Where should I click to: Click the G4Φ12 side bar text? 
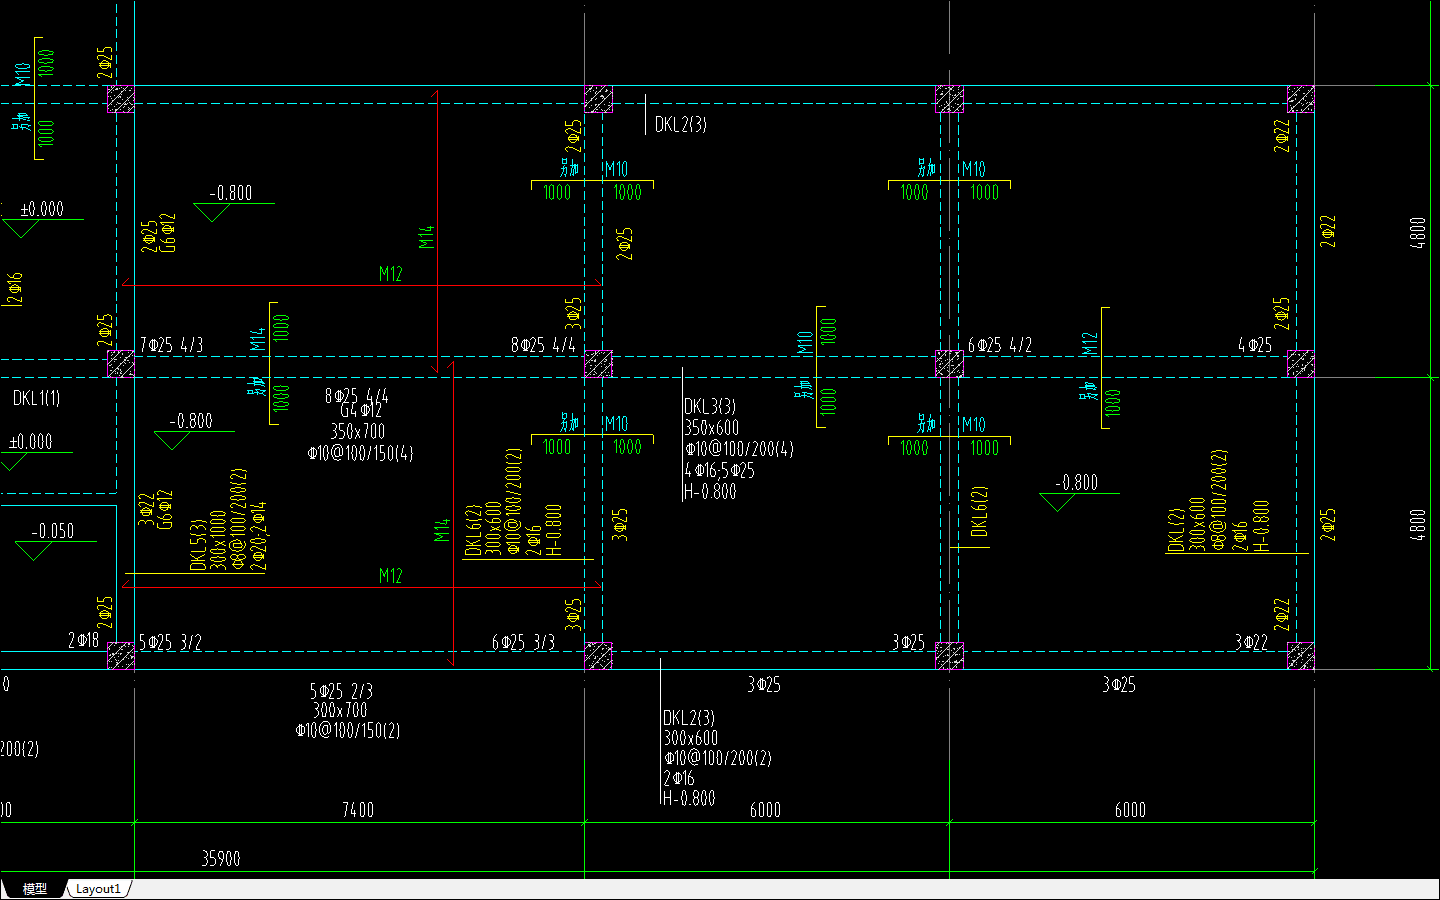pos(361,411)
